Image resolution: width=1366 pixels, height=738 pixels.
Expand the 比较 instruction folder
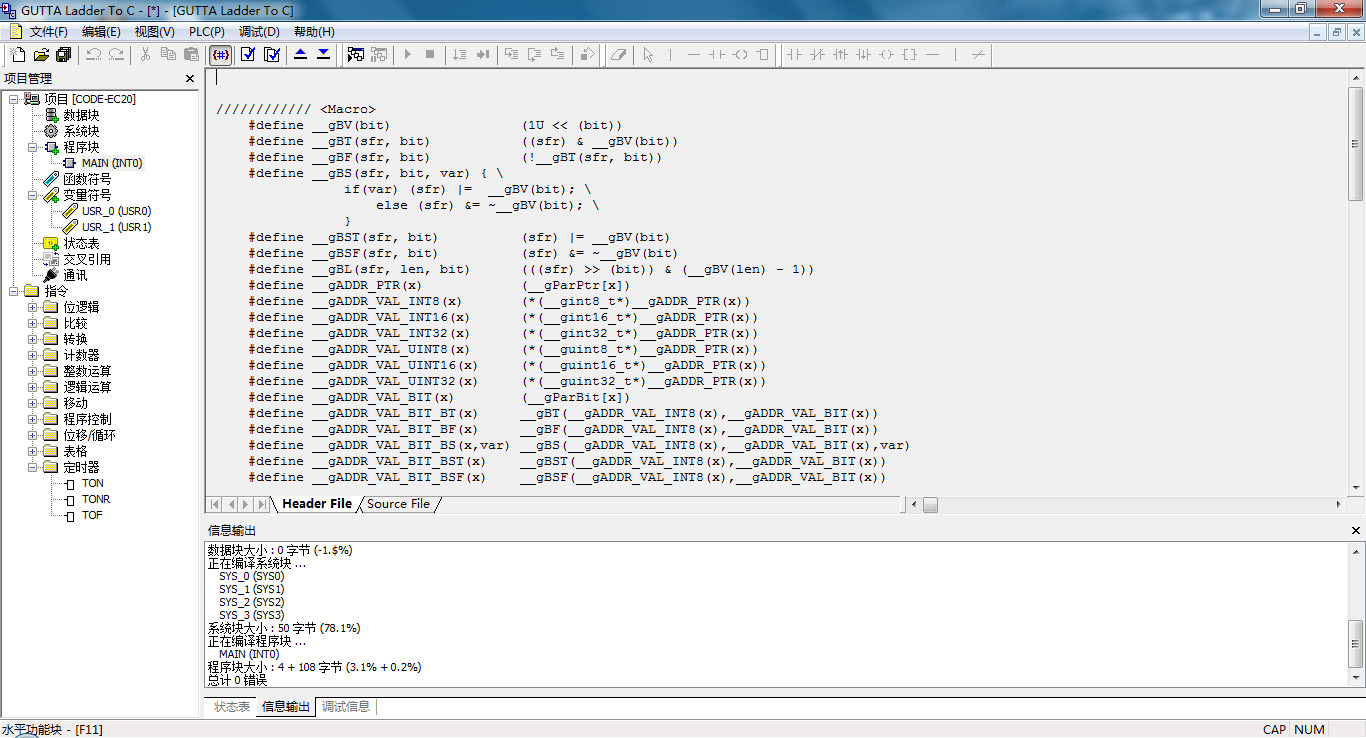[33, 323]
